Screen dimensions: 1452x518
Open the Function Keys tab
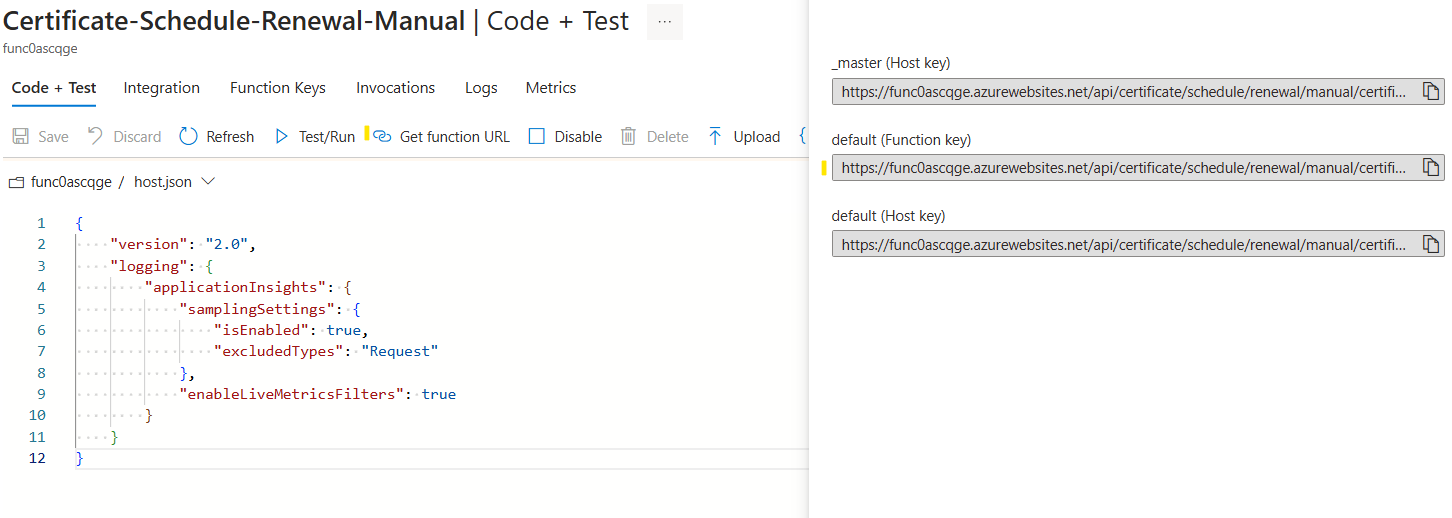click(278, 88)
